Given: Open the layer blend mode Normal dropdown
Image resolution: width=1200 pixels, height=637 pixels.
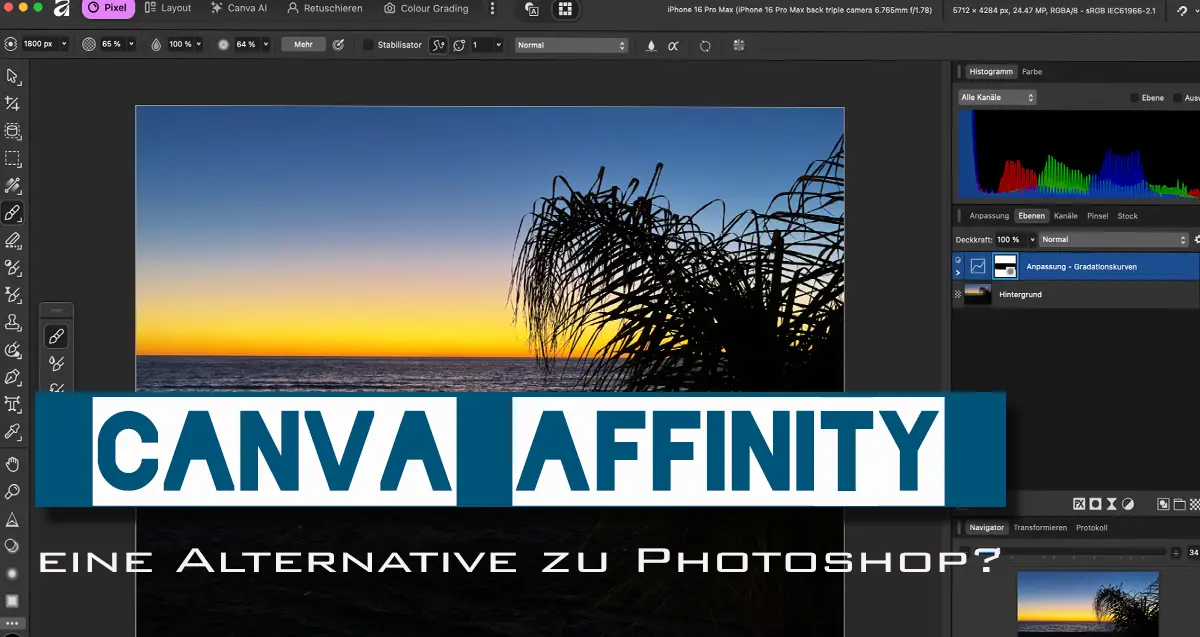Looking at the screenshot, I should tap(1113, 240).
